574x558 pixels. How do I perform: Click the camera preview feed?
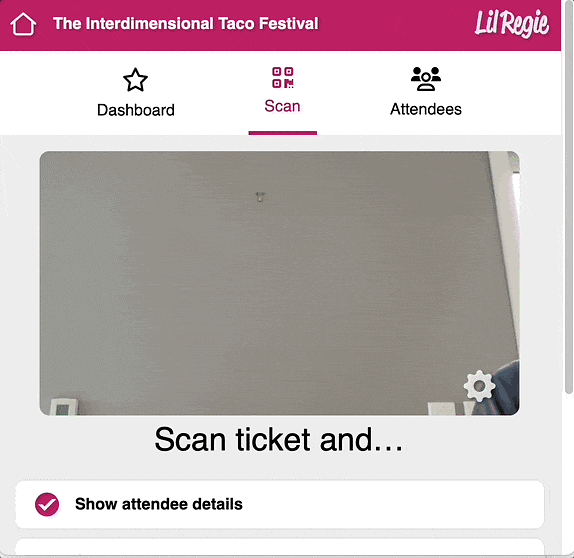pos(279,283)
